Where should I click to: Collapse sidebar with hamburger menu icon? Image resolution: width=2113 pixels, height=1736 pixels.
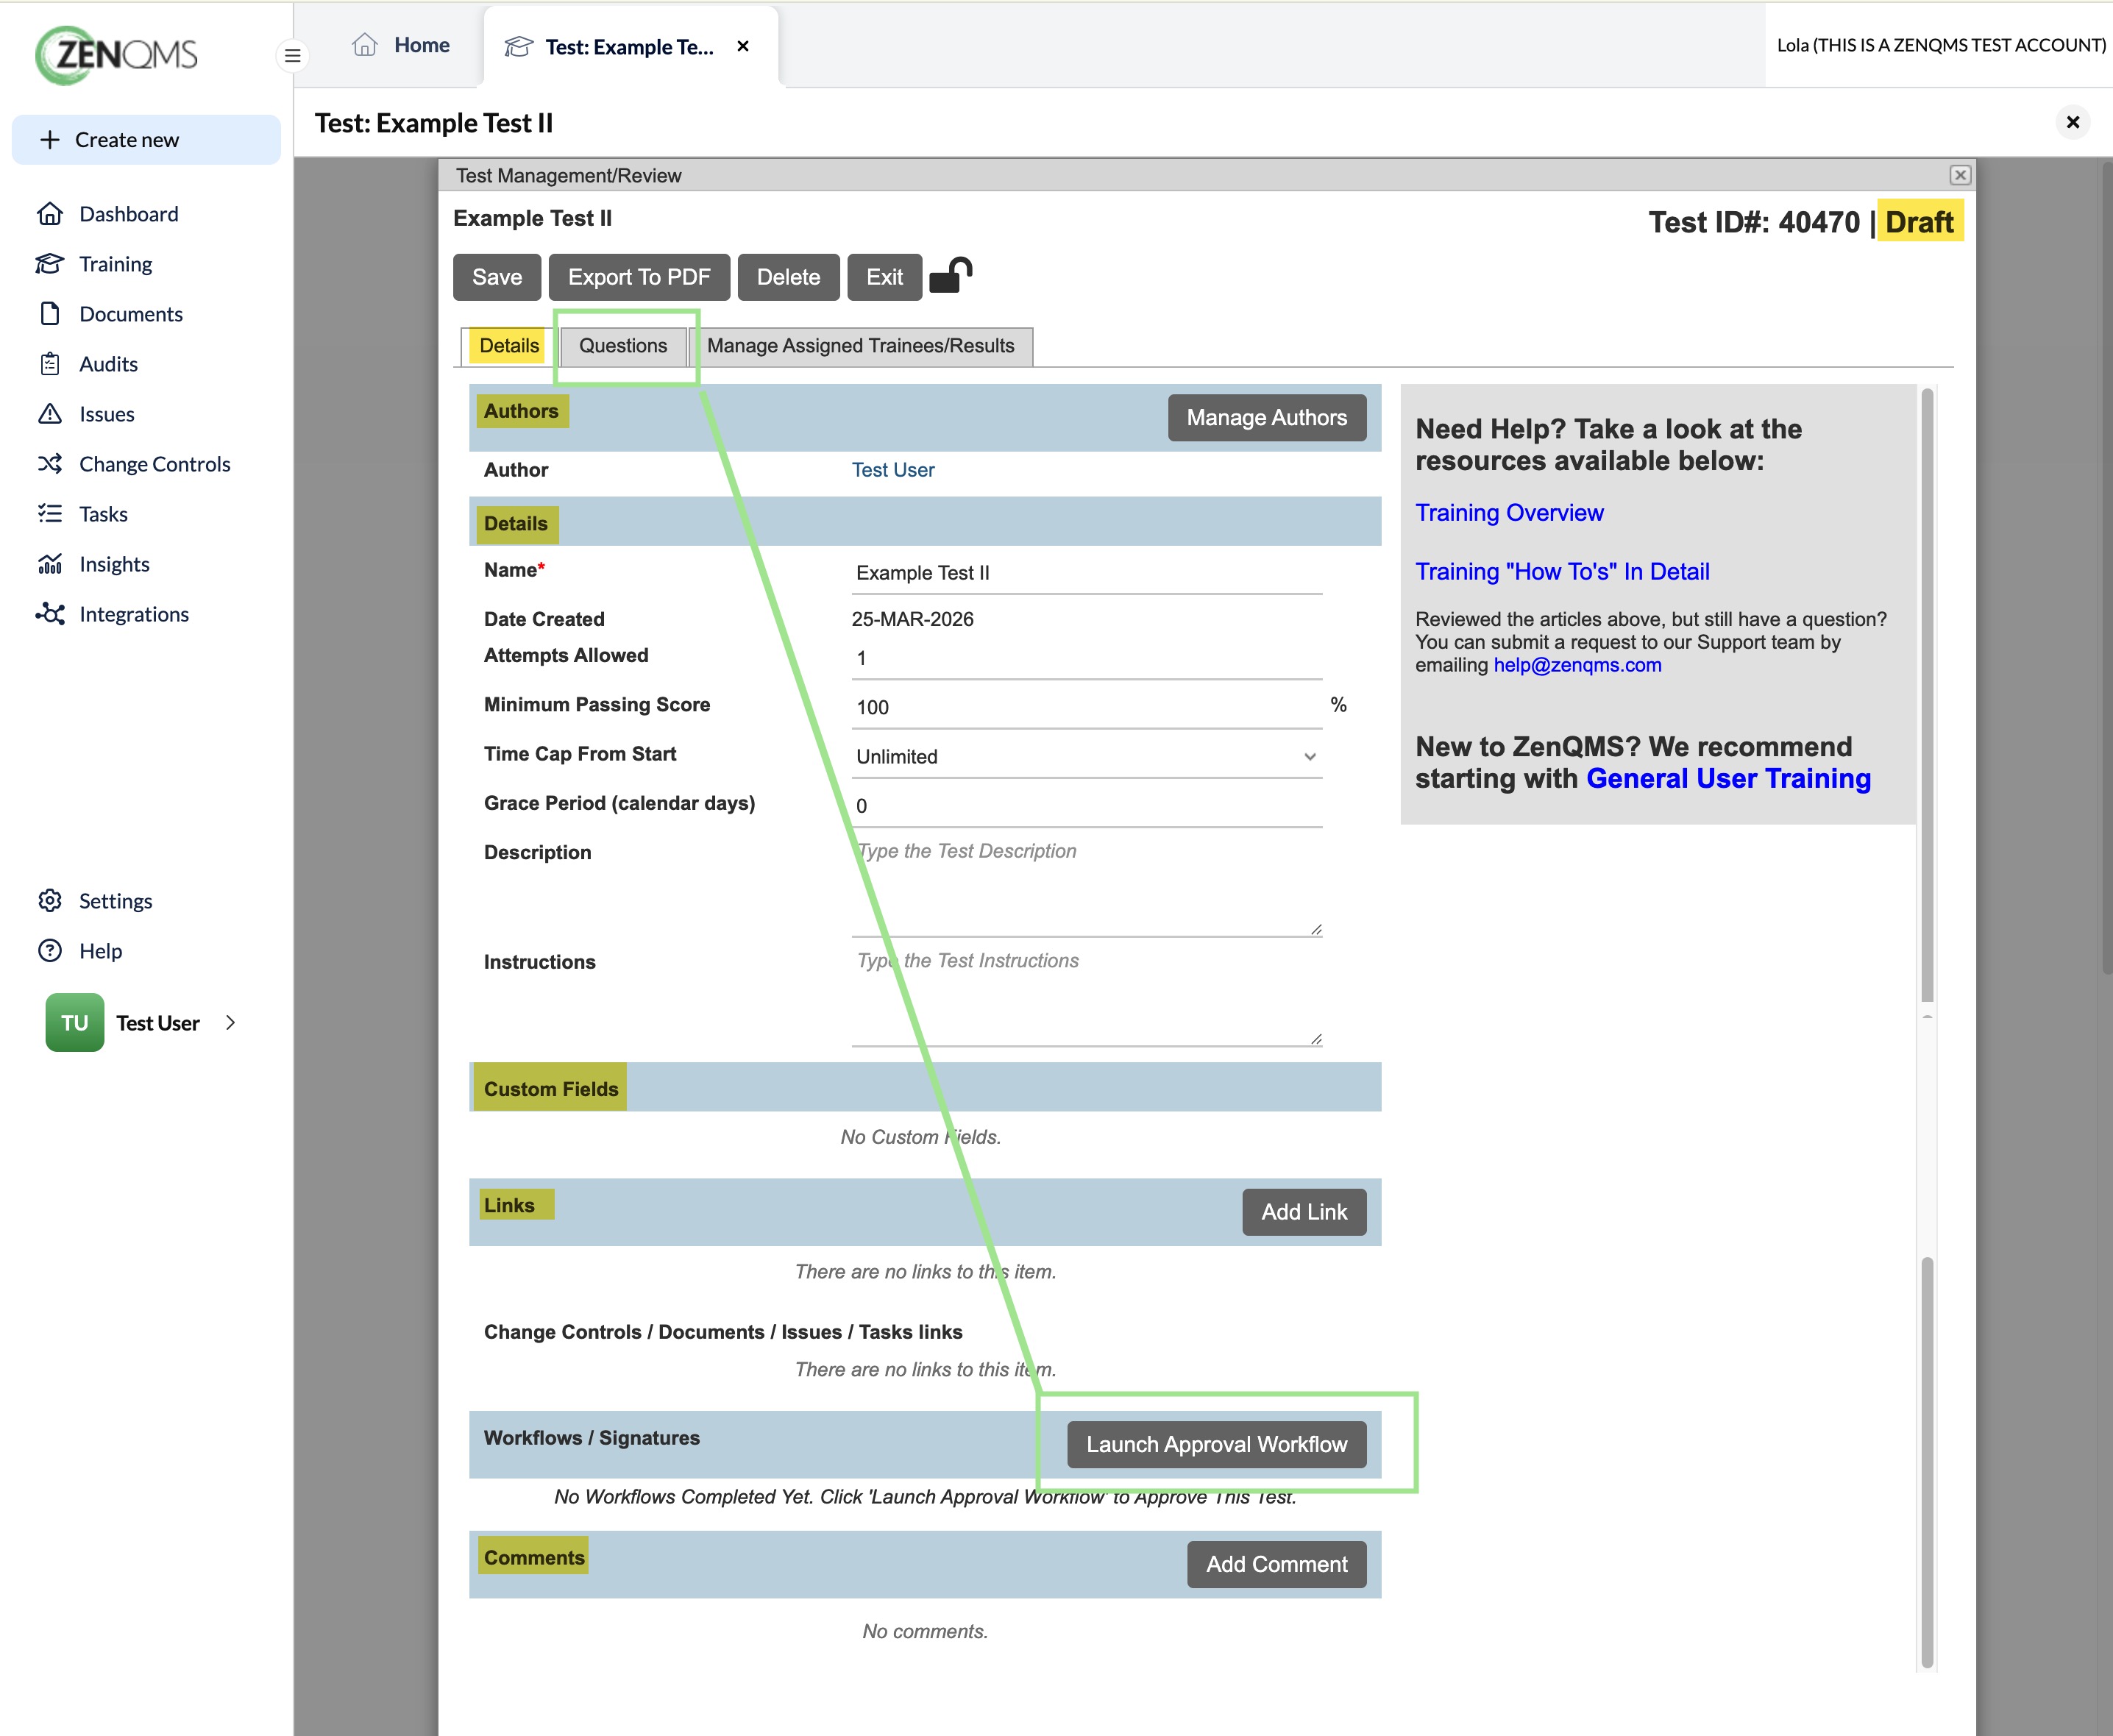tap(292, 55)
